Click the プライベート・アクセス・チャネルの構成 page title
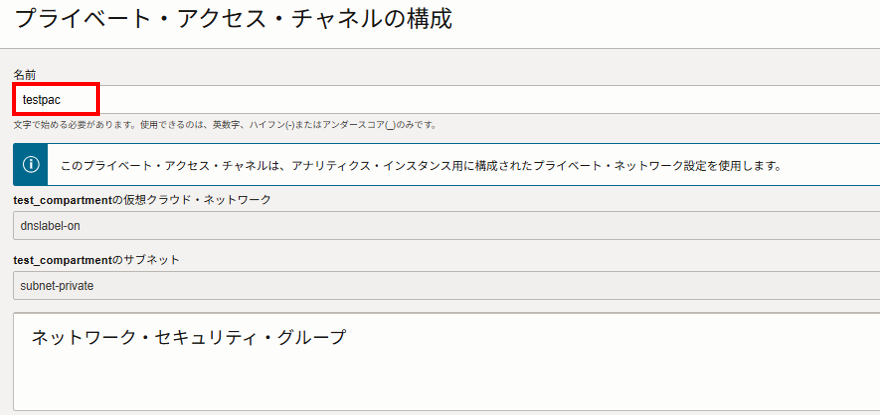The image size is (884, 415). click(x=233, y=19)
